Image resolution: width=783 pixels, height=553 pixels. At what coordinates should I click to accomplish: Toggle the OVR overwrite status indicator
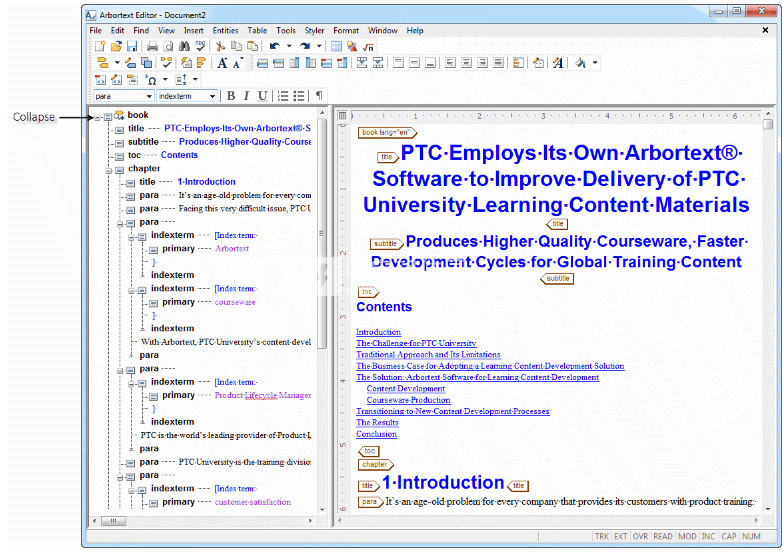pyautogui.click(x=640, y=536)
